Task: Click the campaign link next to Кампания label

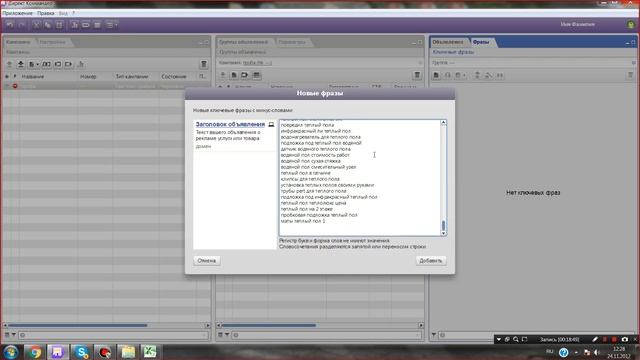Action: pyautogui.click(x=257, y=63)
